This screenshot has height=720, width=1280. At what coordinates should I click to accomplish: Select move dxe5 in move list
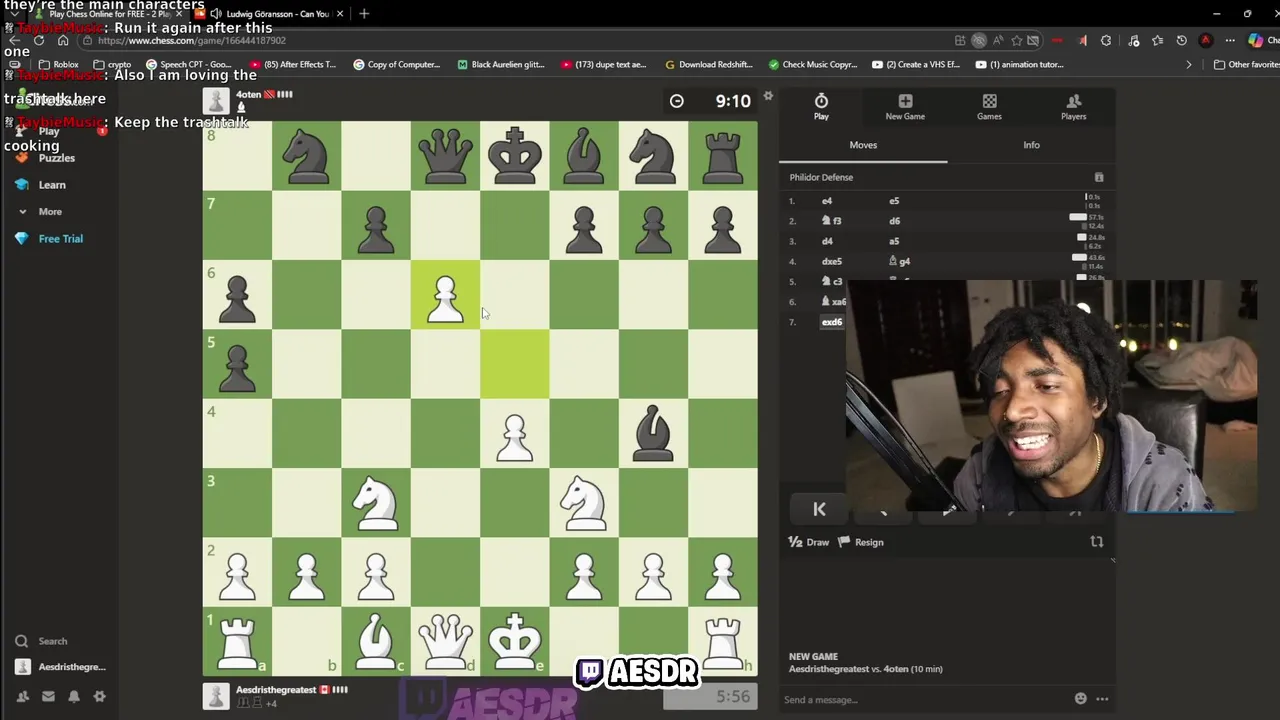click(x=832, y=261)
